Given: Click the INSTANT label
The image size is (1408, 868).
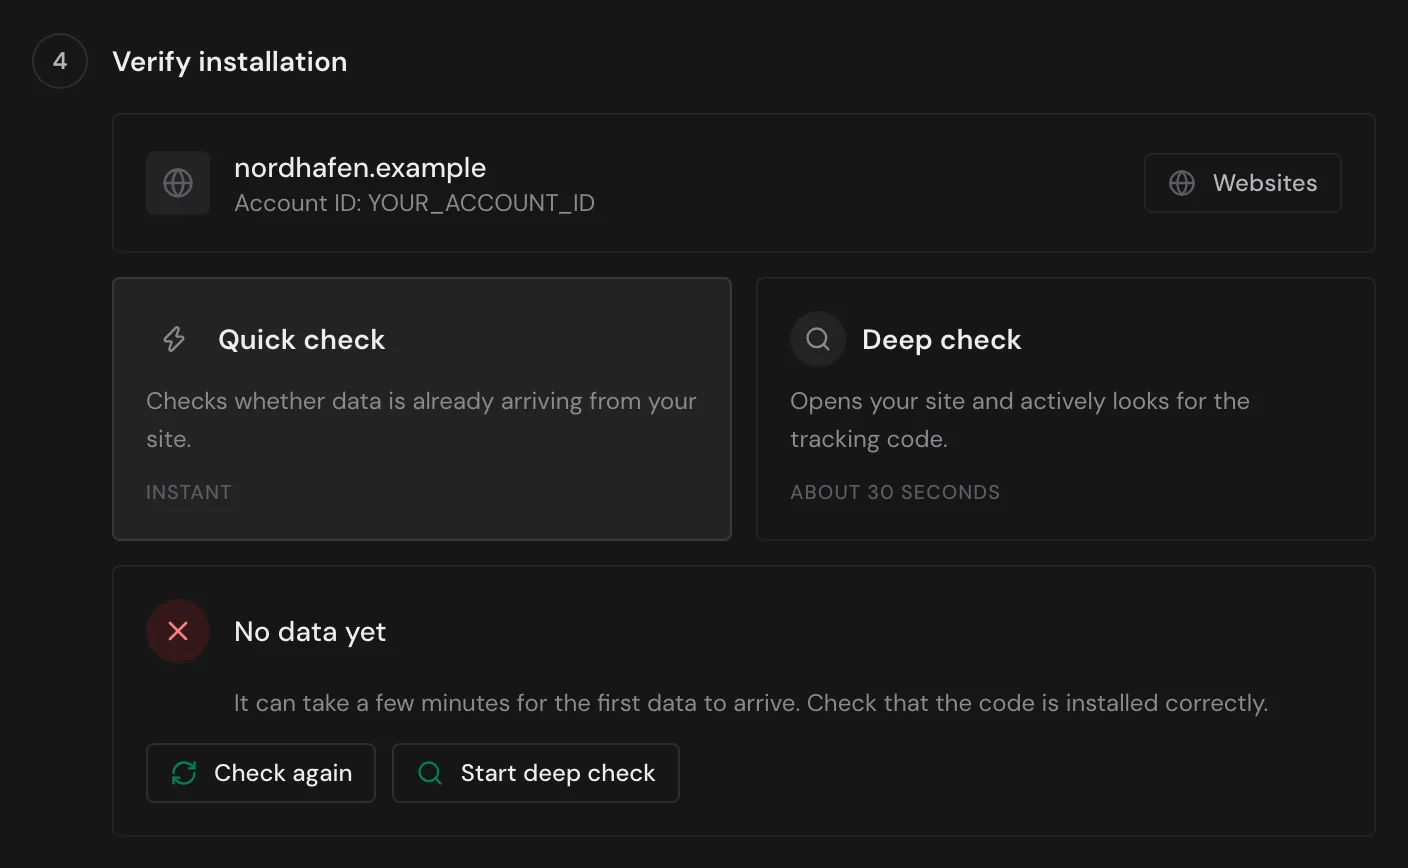Looking at the screenshot, I should tap(189, 492).
